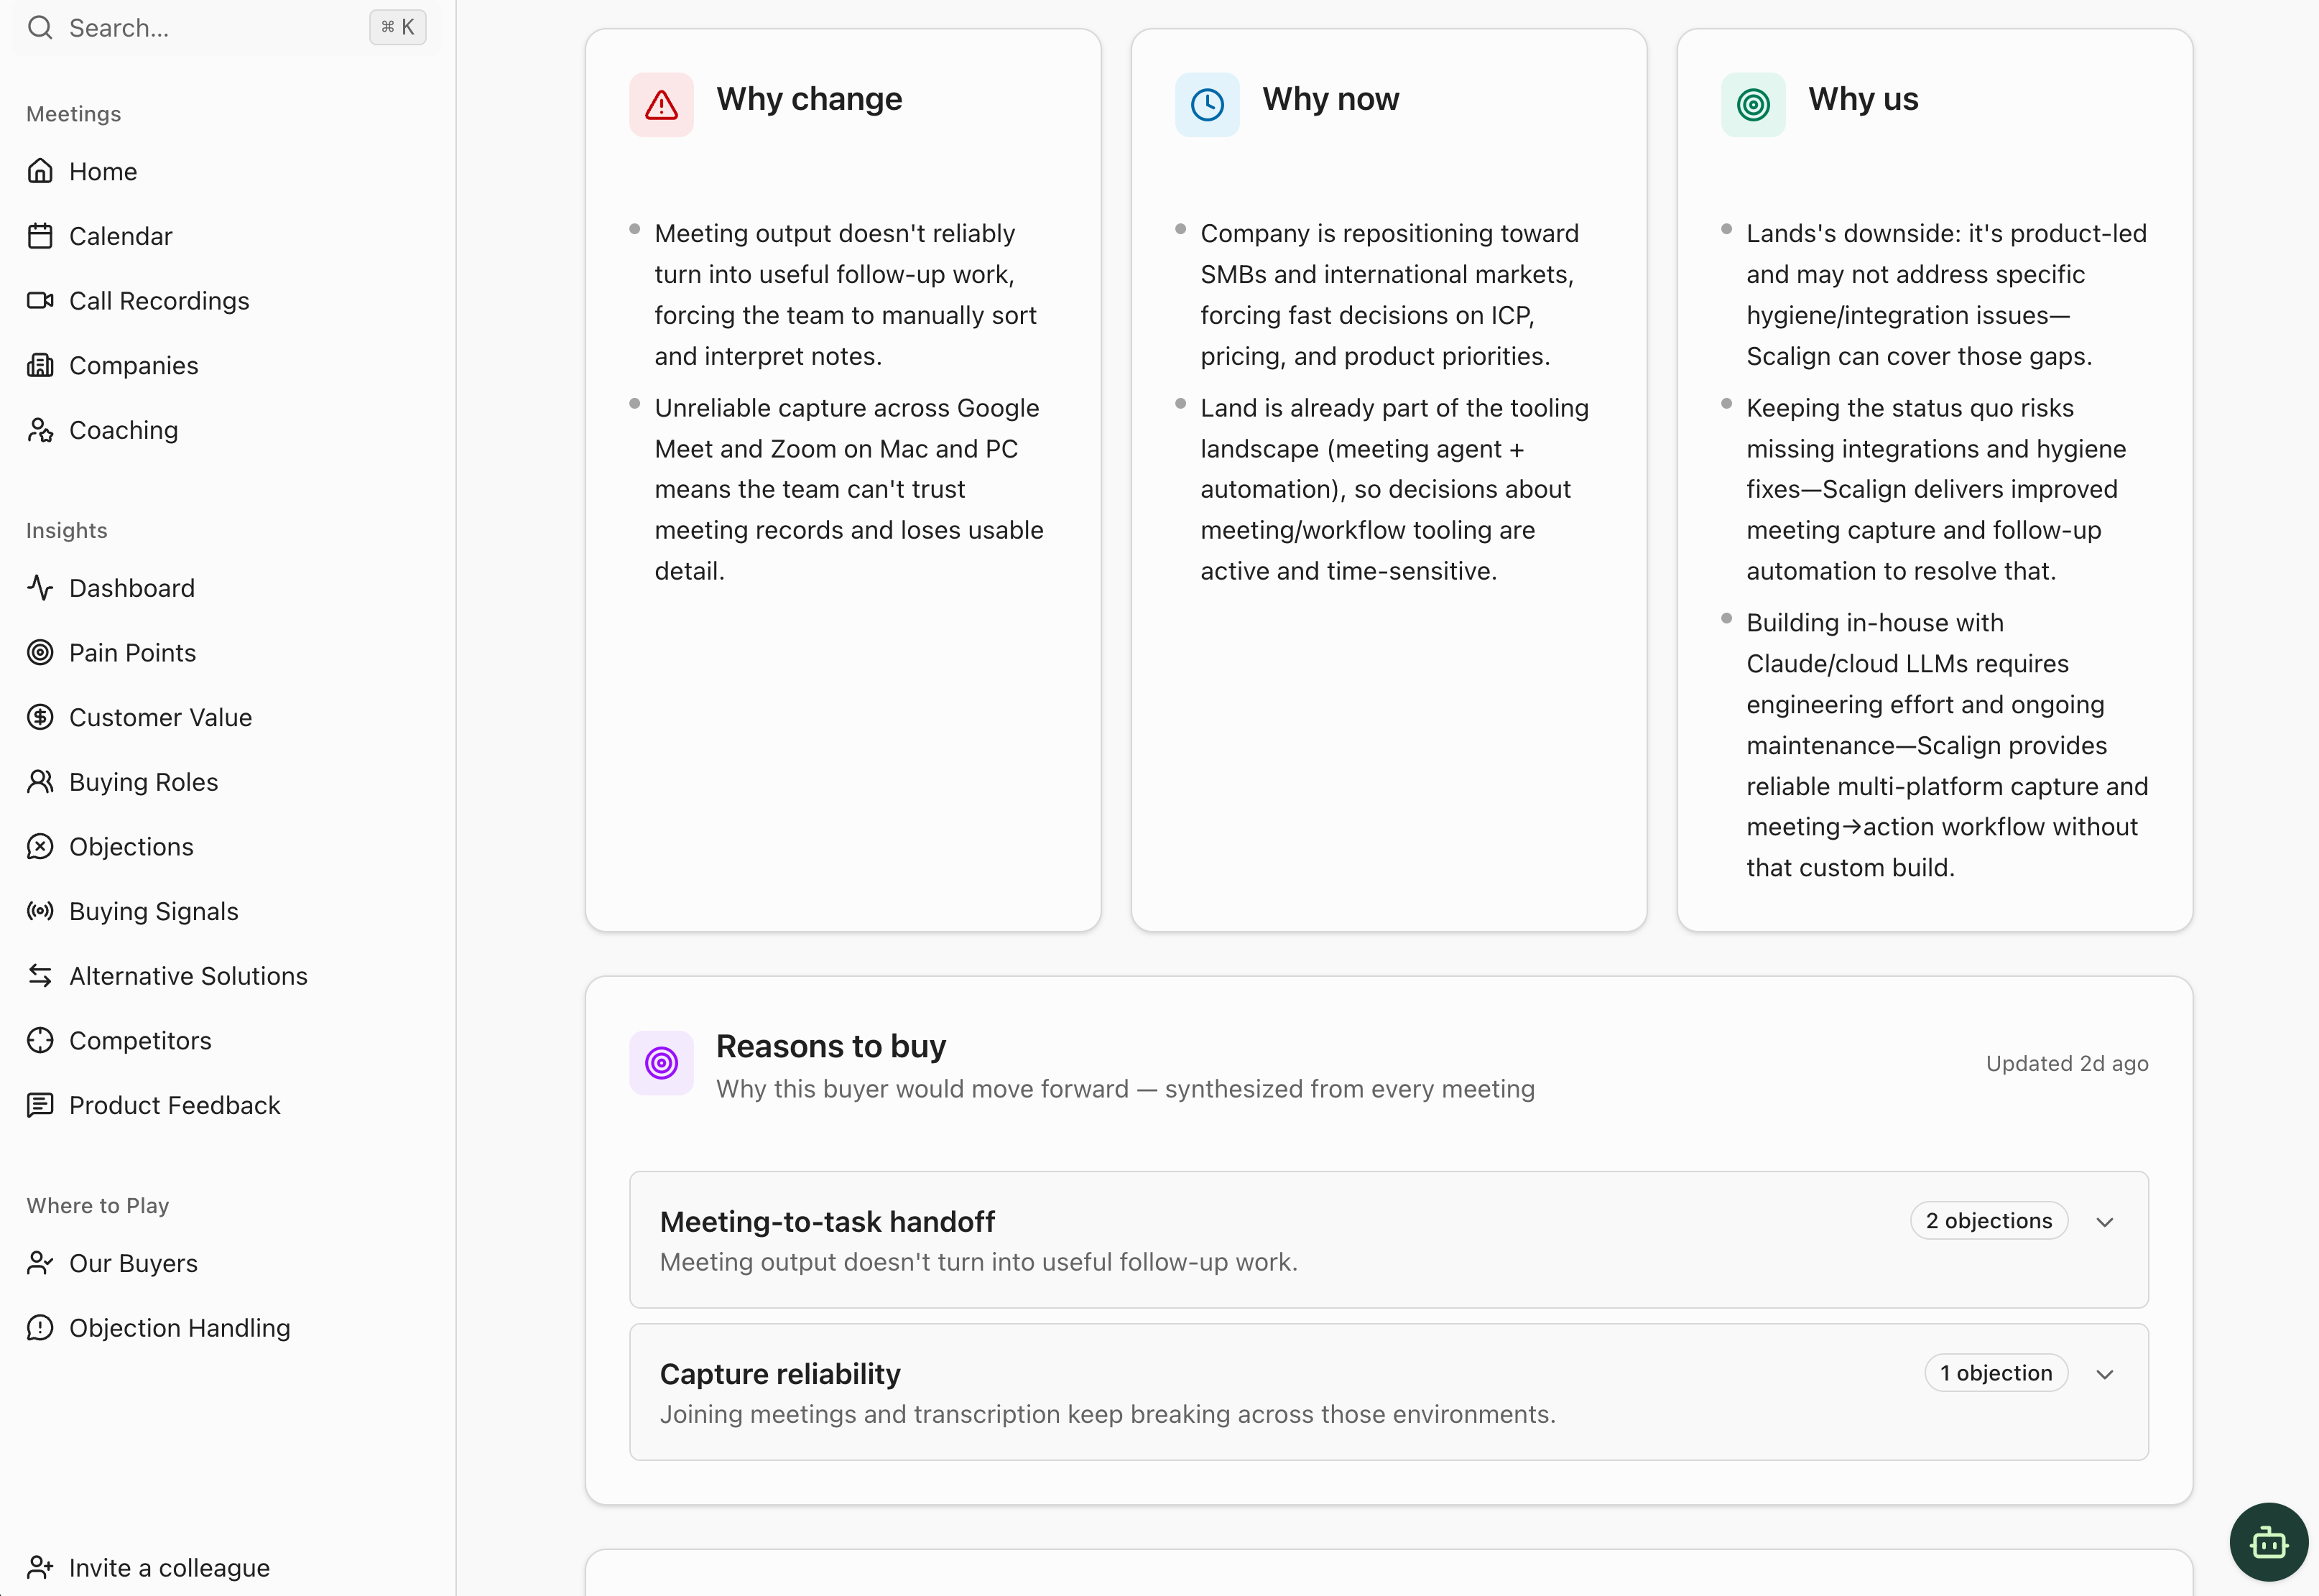Click the Pain Points target icon

[40, 653]
